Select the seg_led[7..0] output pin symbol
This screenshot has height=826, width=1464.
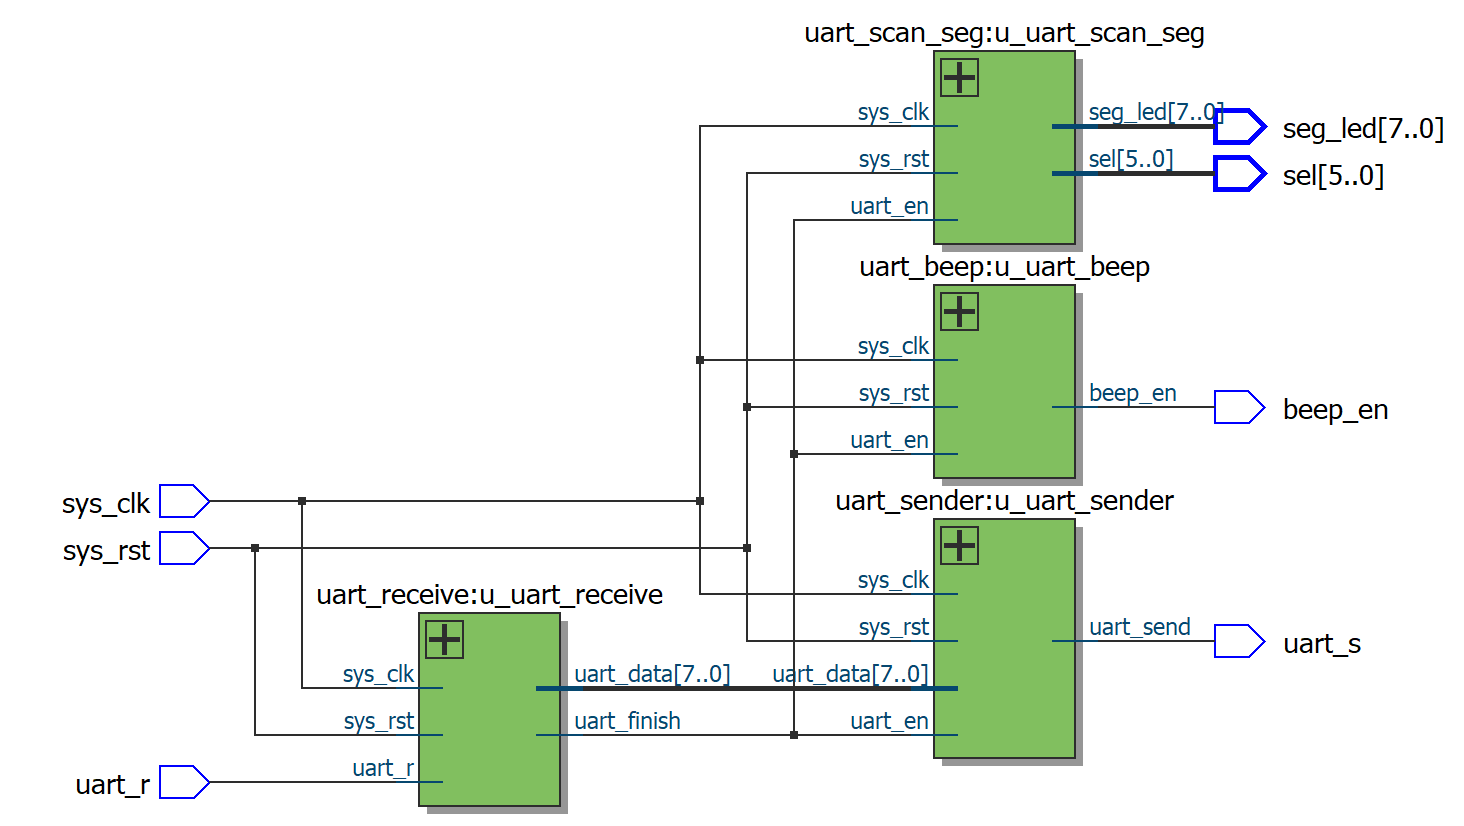[x=1240, y=127]
